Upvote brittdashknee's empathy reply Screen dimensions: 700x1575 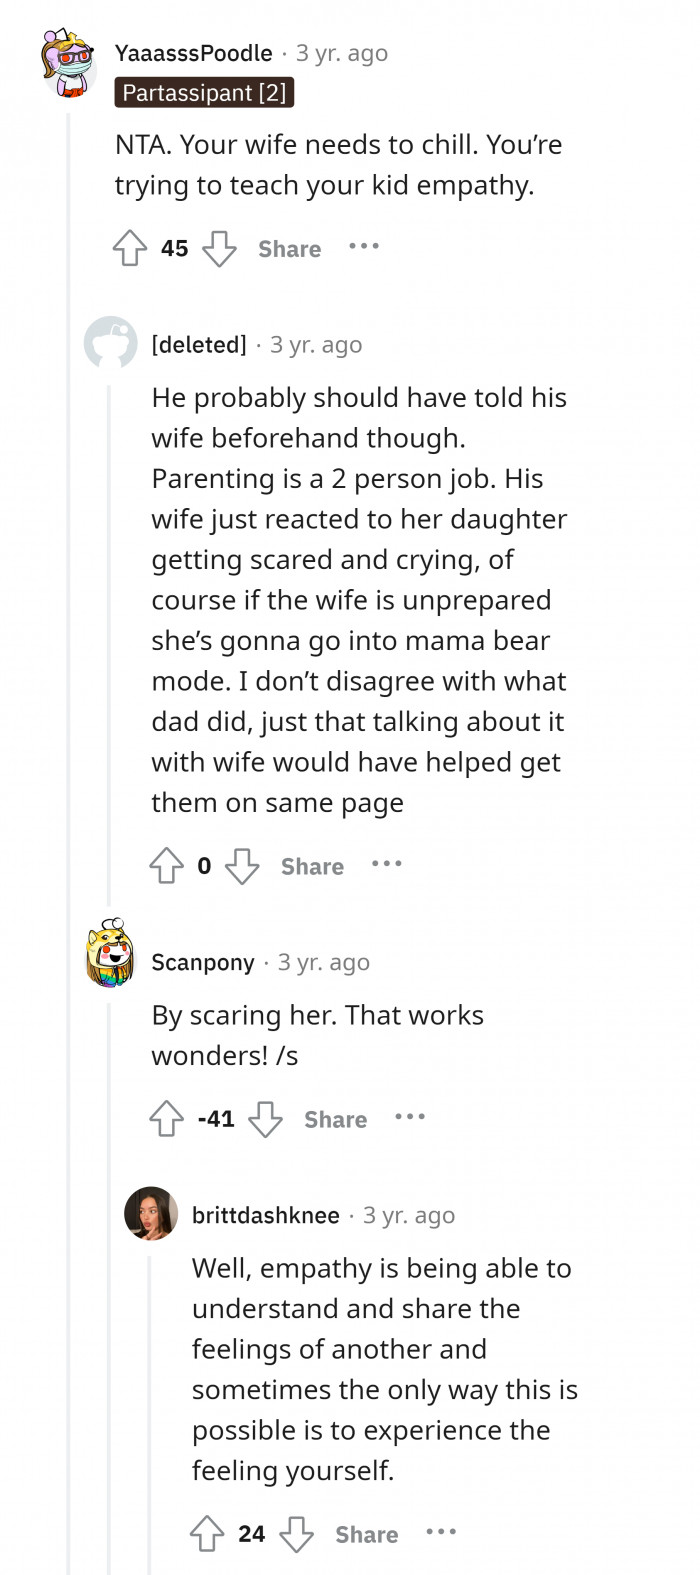tap(208, 1535)
